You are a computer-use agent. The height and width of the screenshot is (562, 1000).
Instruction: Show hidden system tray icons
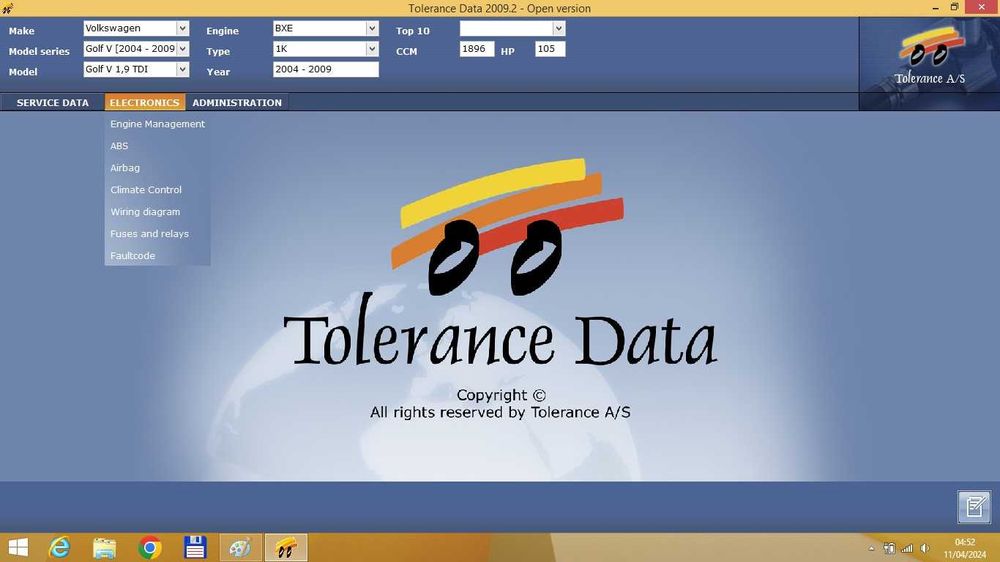tap(871, 549)
